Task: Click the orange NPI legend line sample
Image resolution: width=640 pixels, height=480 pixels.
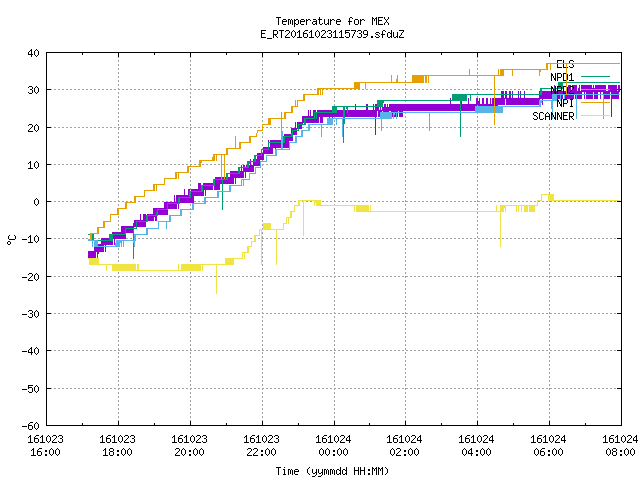Action: pos(595,103)
